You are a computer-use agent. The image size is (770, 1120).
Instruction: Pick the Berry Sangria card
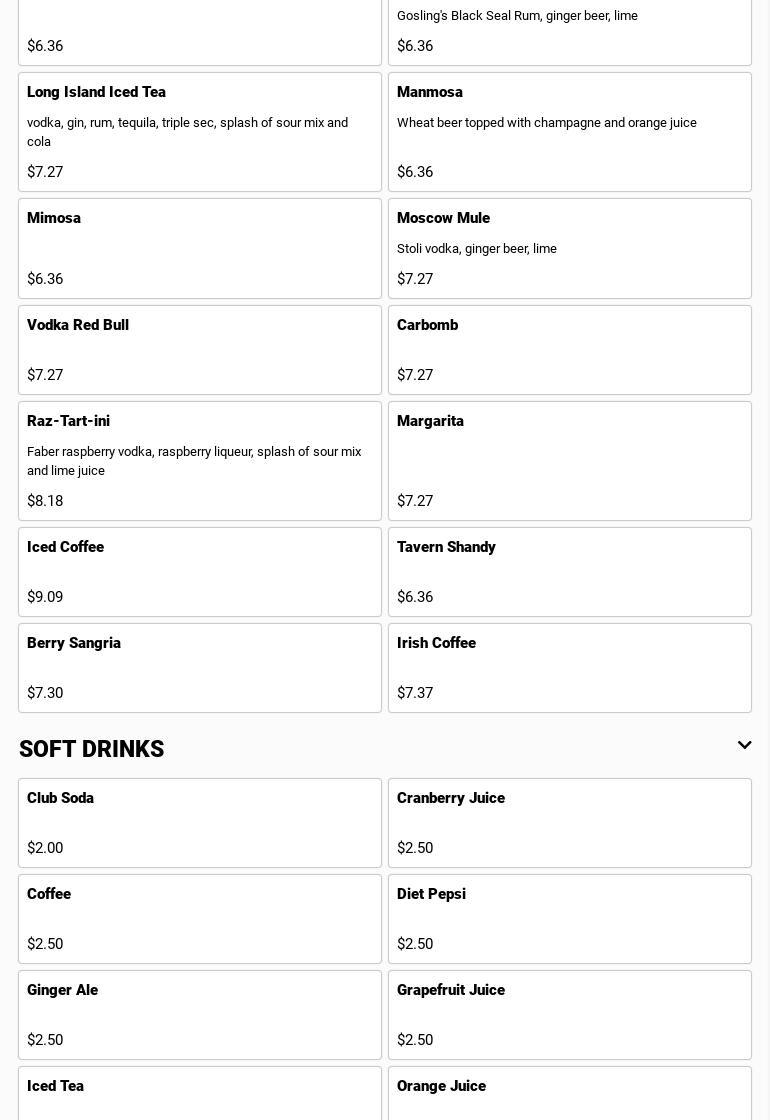200,668
